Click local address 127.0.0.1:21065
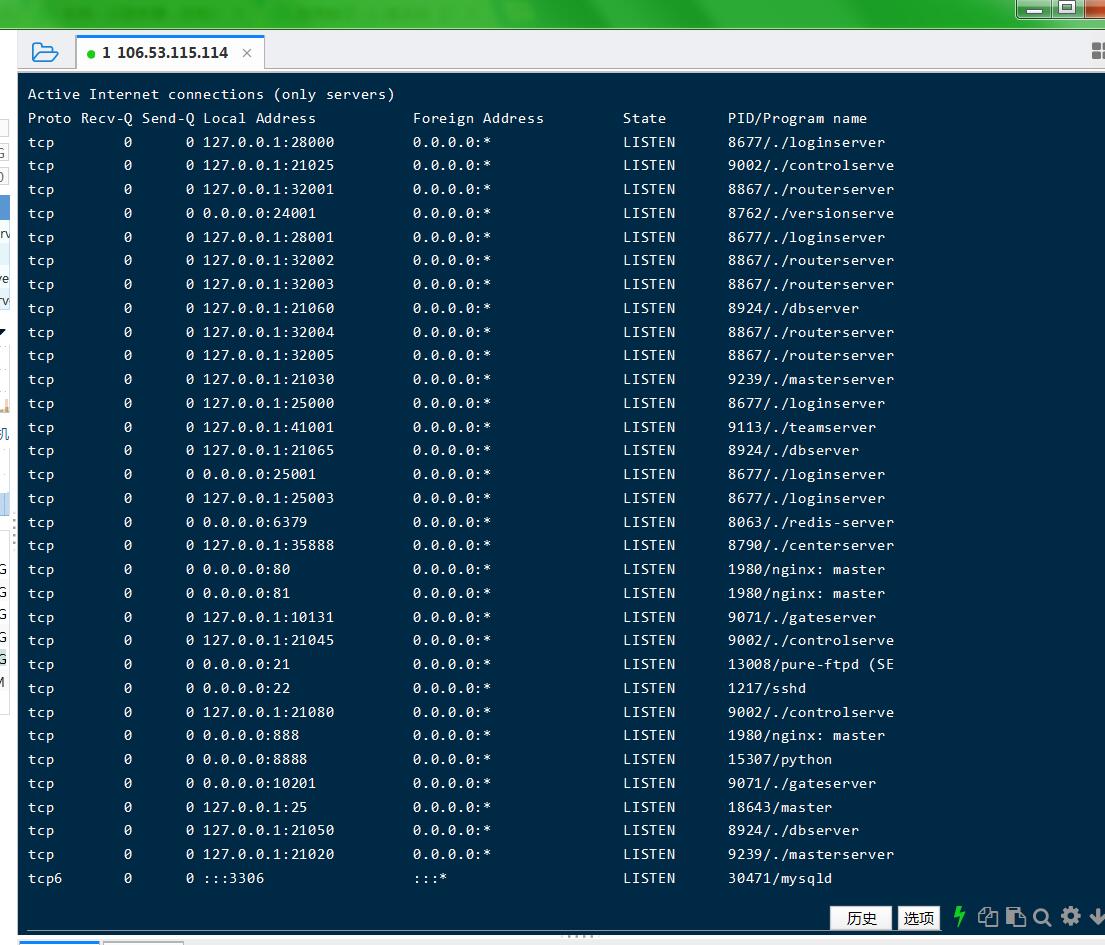Viewport: 1105px width, 945px height. pos(268,450)
